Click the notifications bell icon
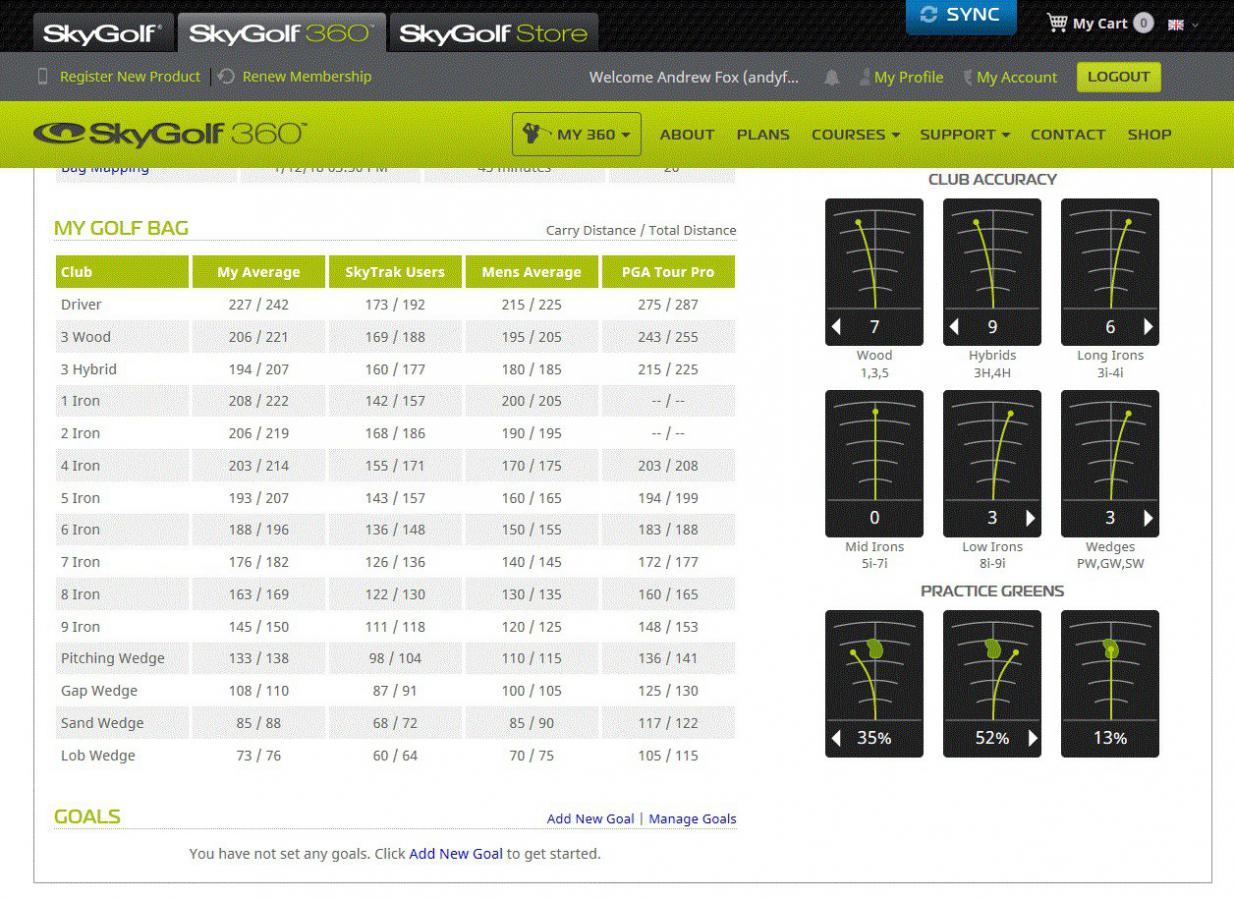Screen dimensions: 1234x900 (832, 77)
